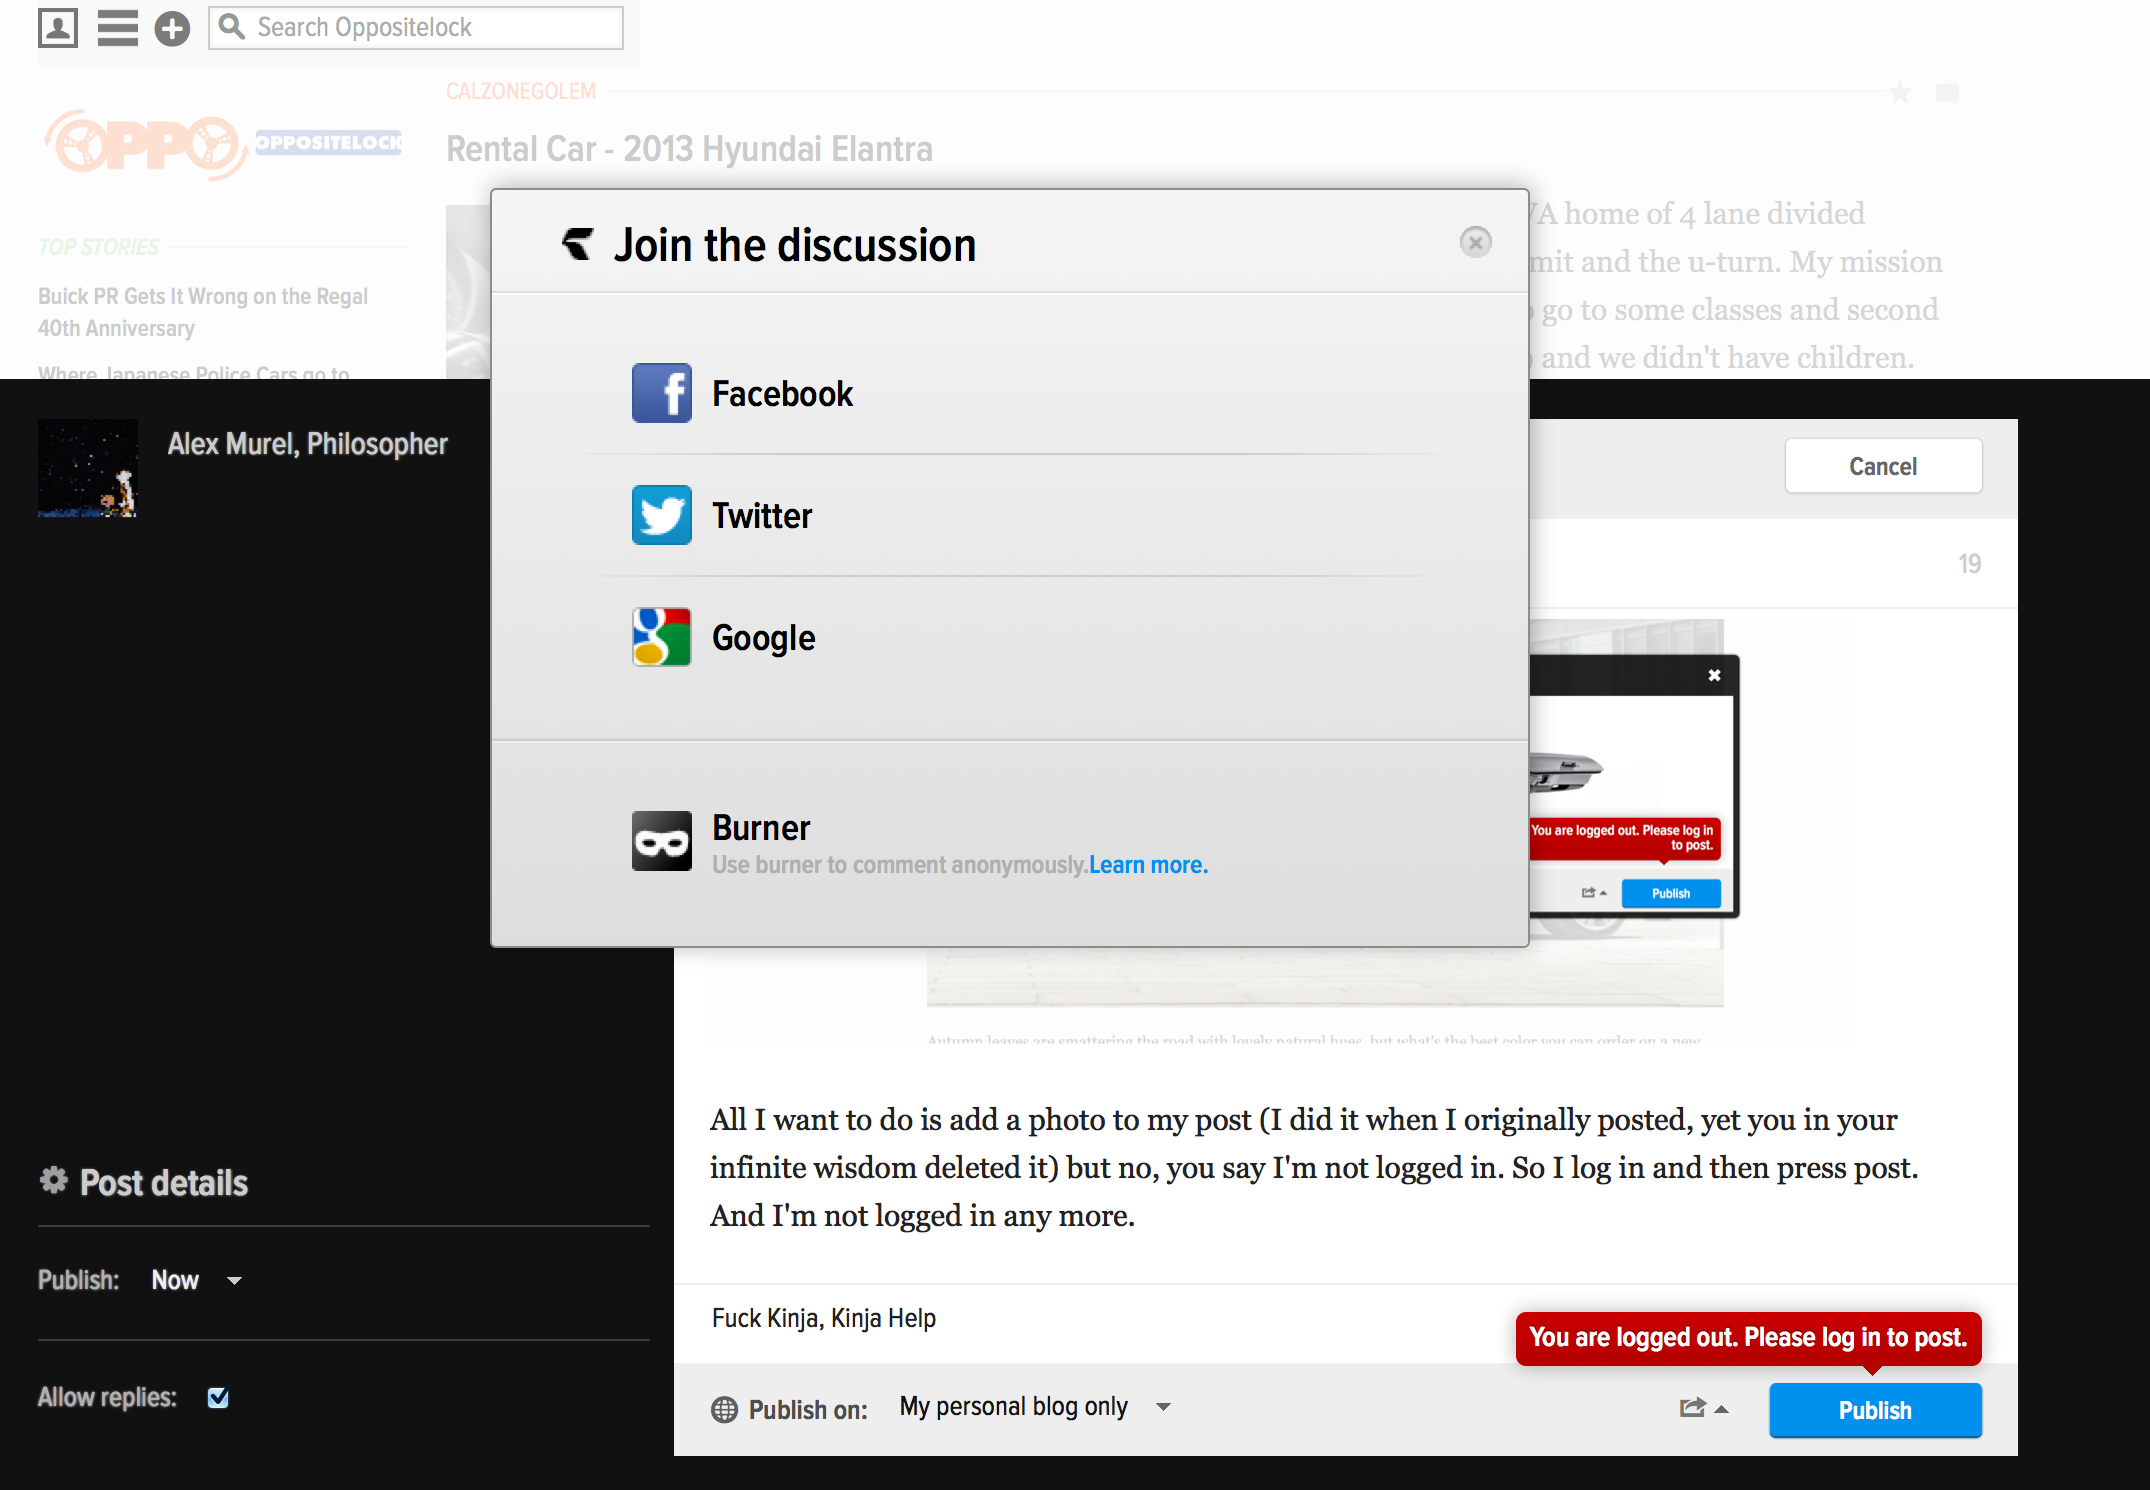Viewport: 2150px width, 1490px height.
Task: Click the post body paragraph
Action: pyautogui.click(x=1313, y=1167)
